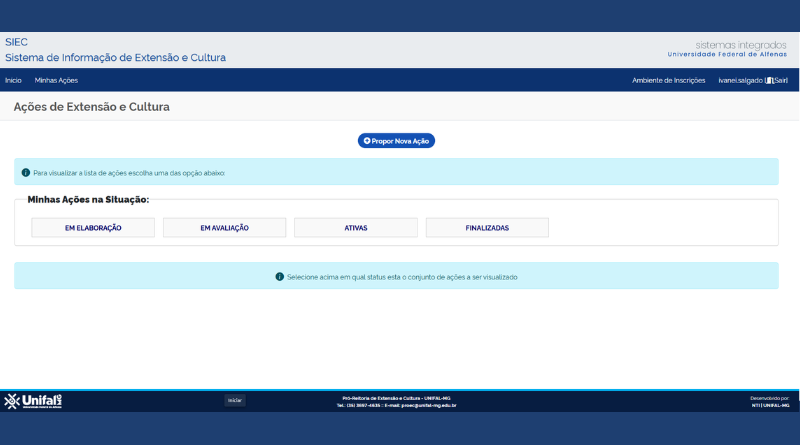Viewport: 800px width, 445px height.
Task: Click the sistemas integrados logo
Action: [x=729, y=48]
